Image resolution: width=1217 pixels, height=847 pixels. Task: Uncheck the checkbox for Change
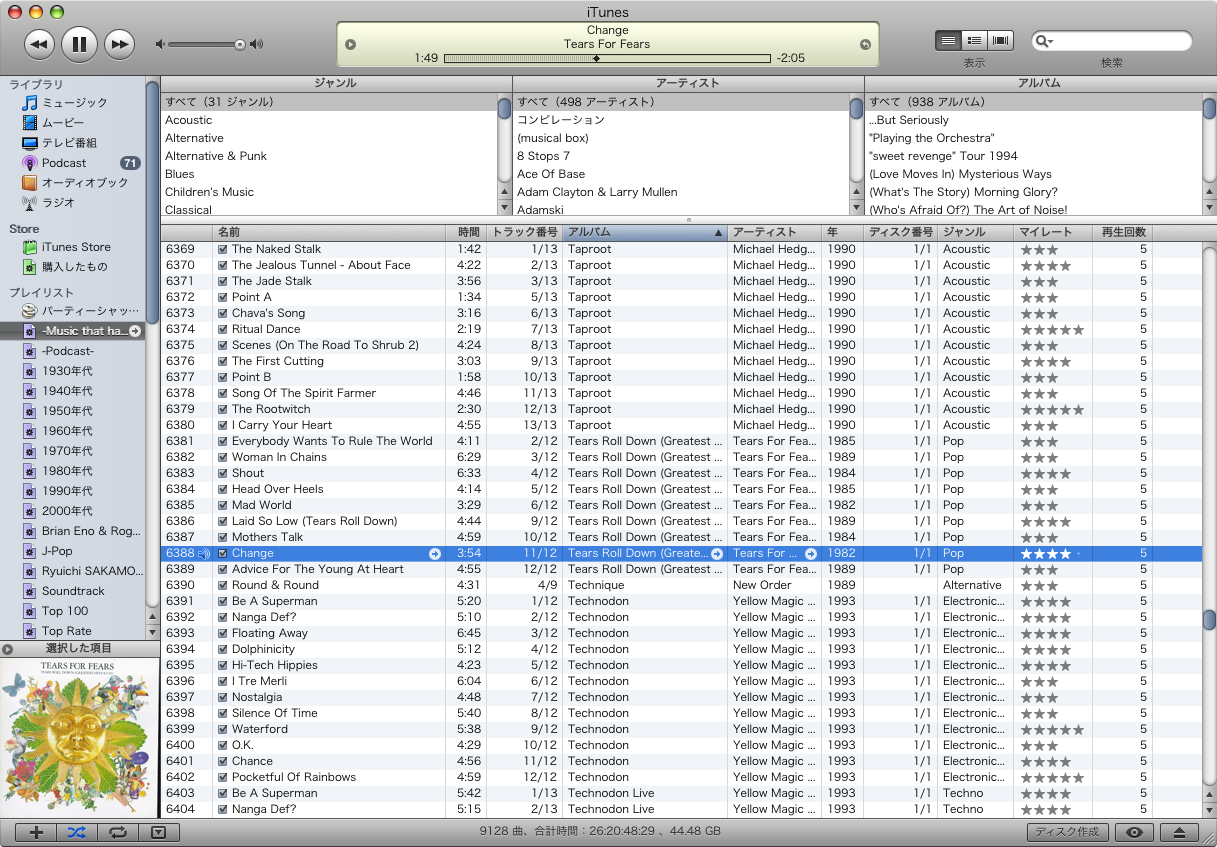223,553
